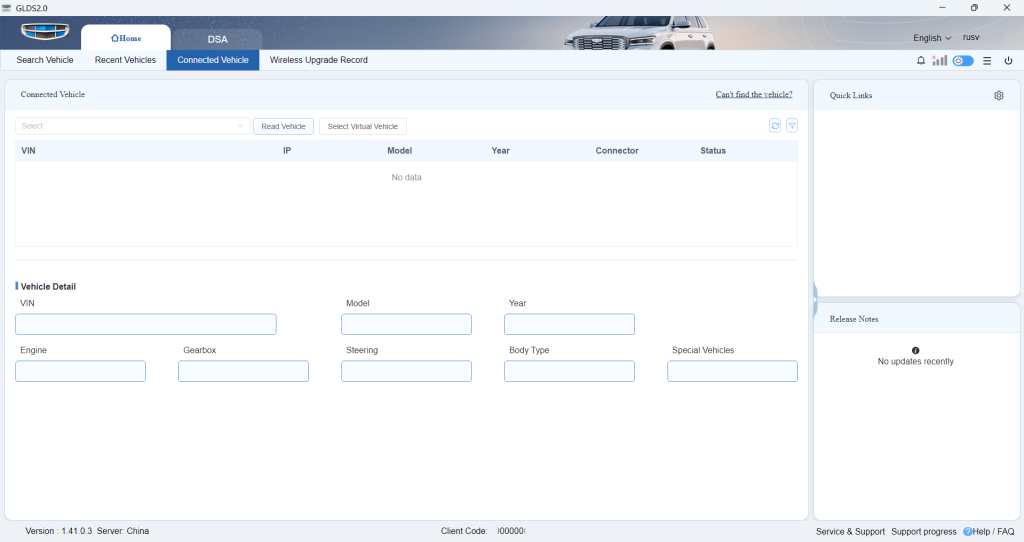
Task: Open the vehicle list filter
Action: click(792, 125)
